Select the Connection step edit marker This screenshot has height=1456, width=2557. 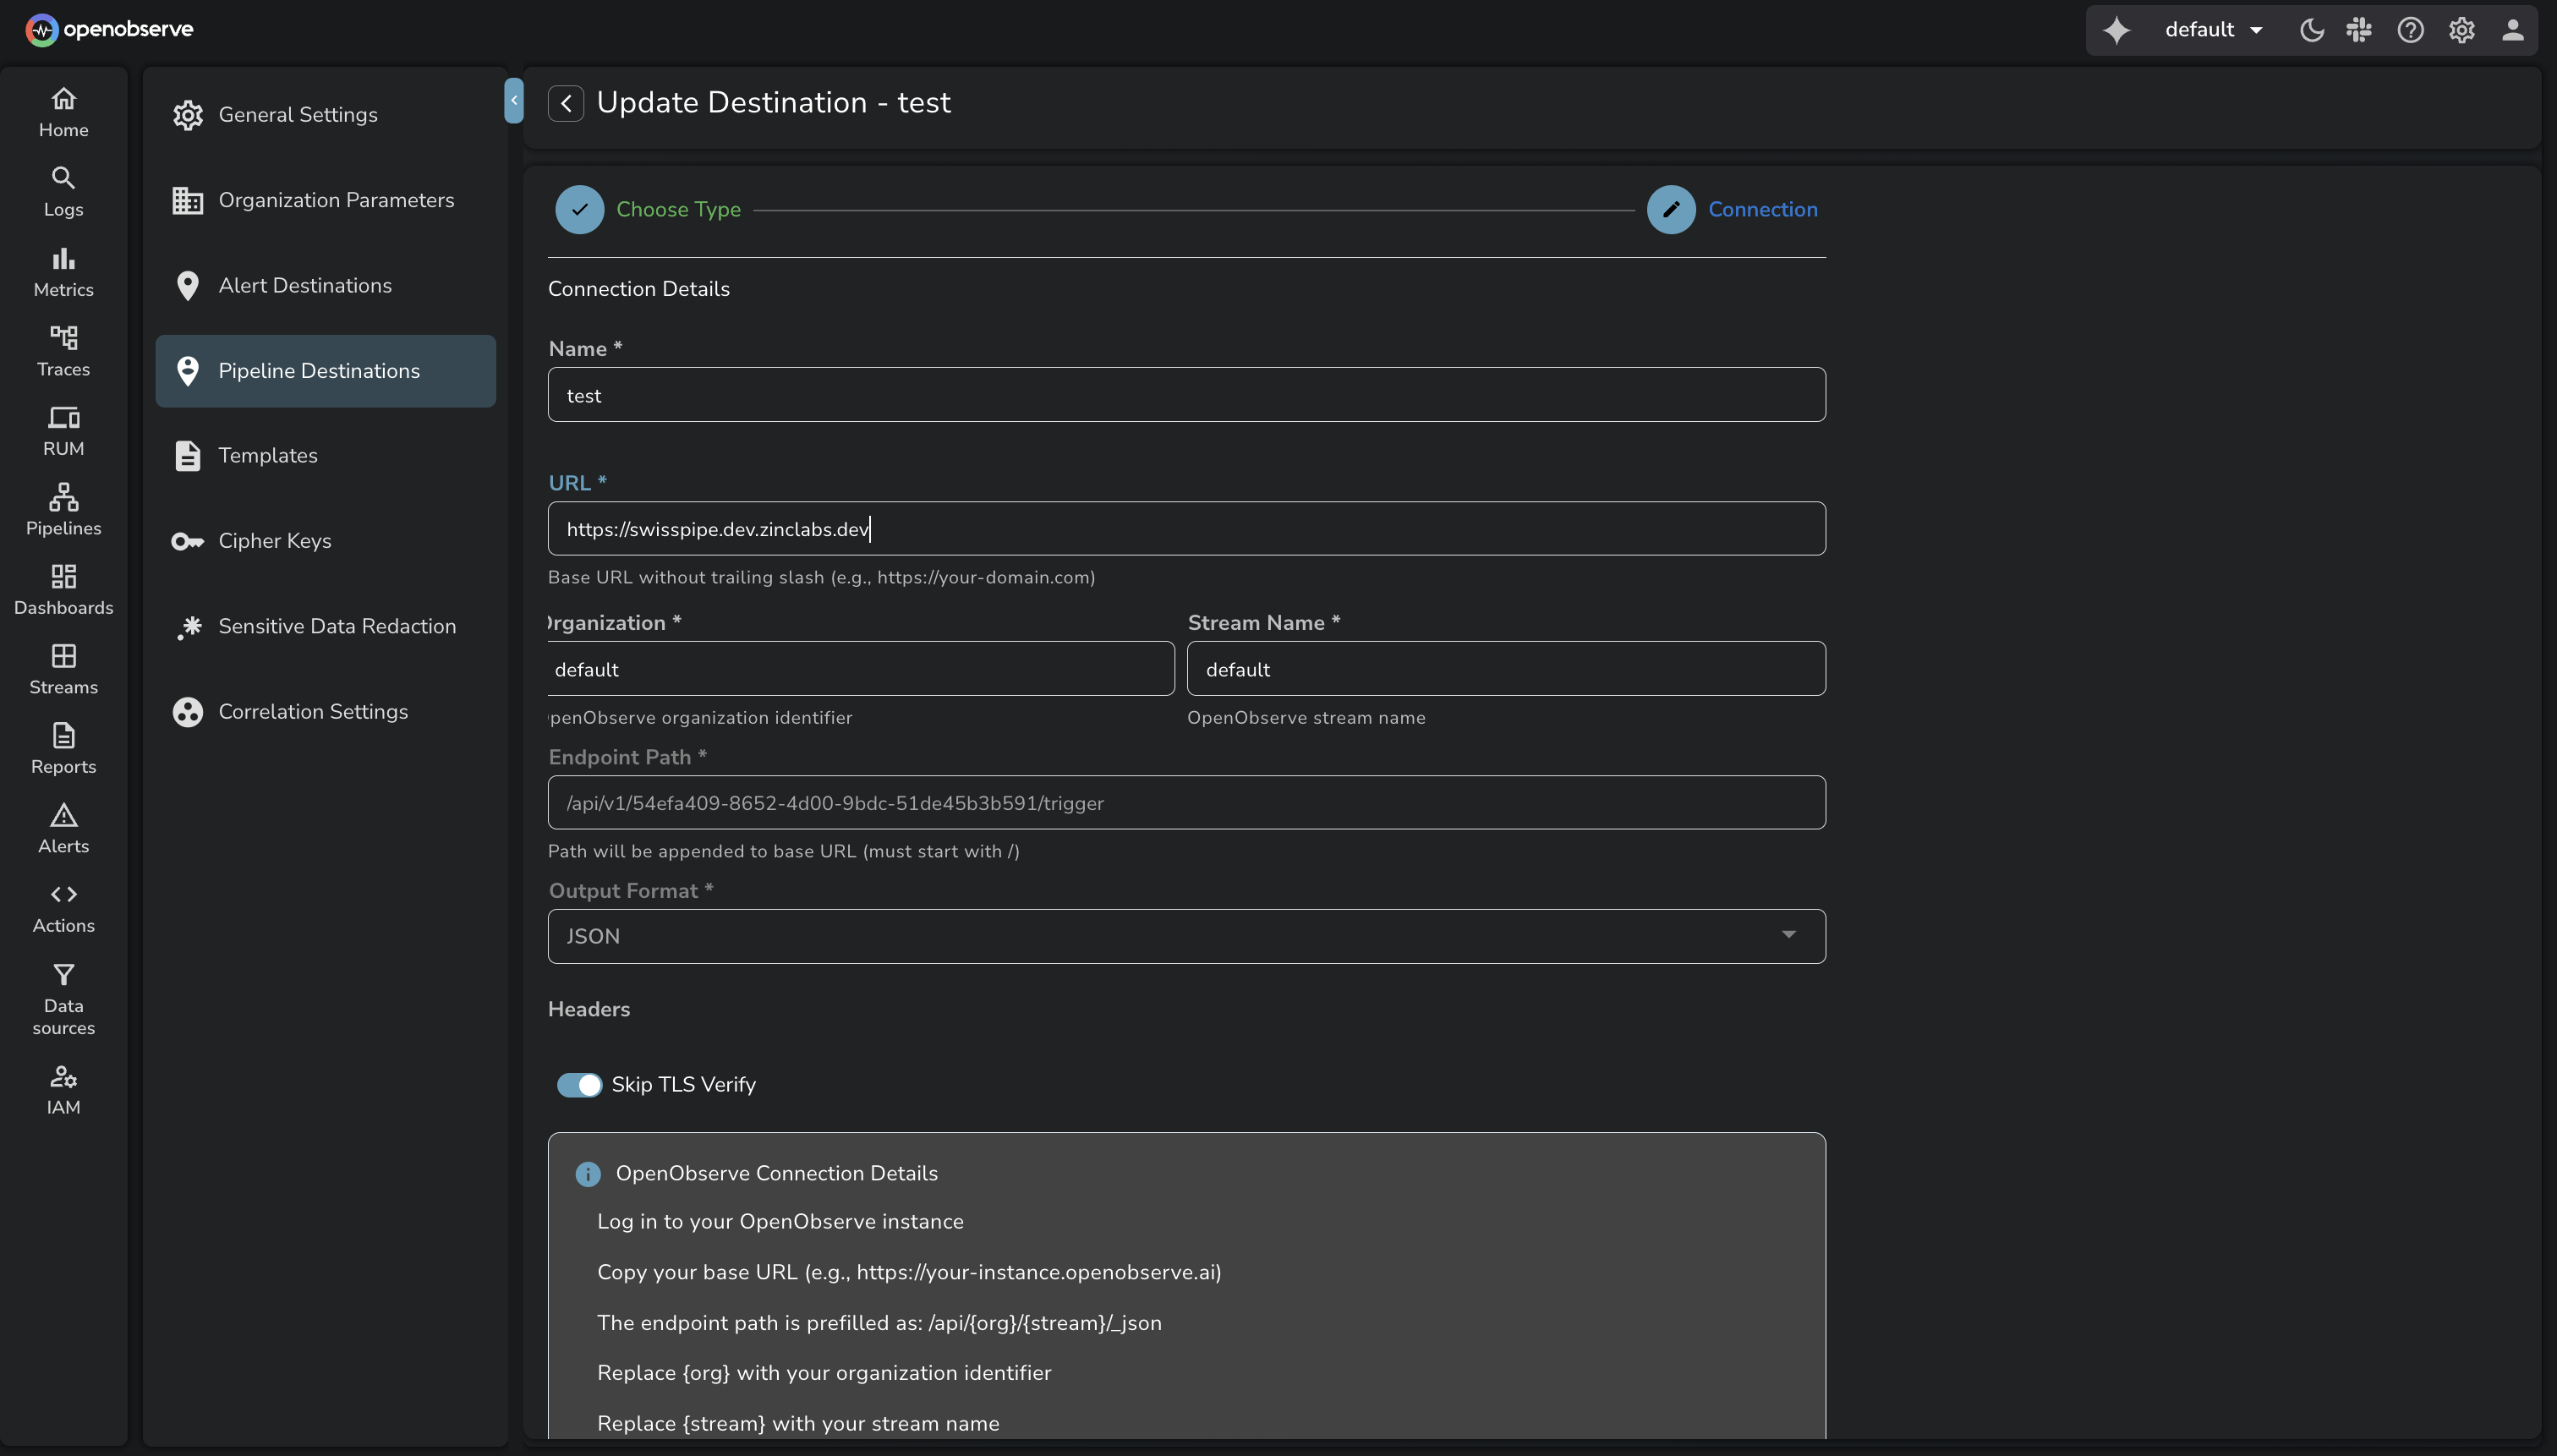[1669, 209]
